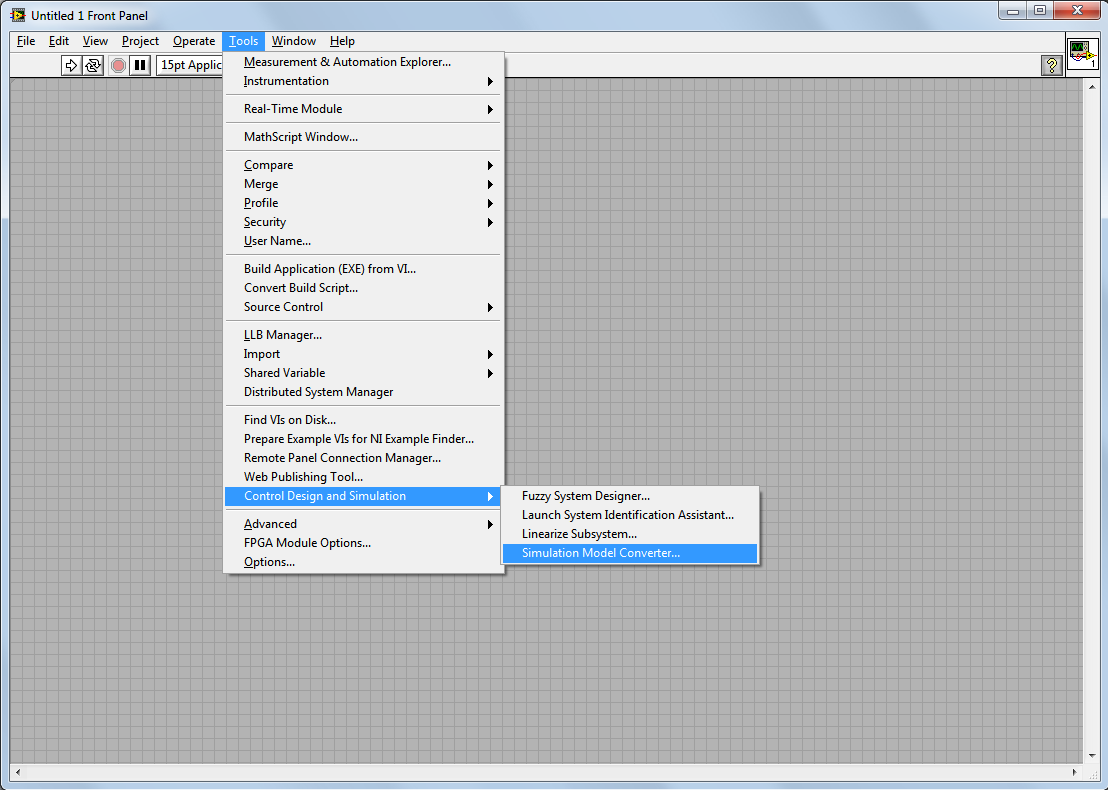
Task: Click the horizontal scrollbar right arrow
Action: point(1076,772)
